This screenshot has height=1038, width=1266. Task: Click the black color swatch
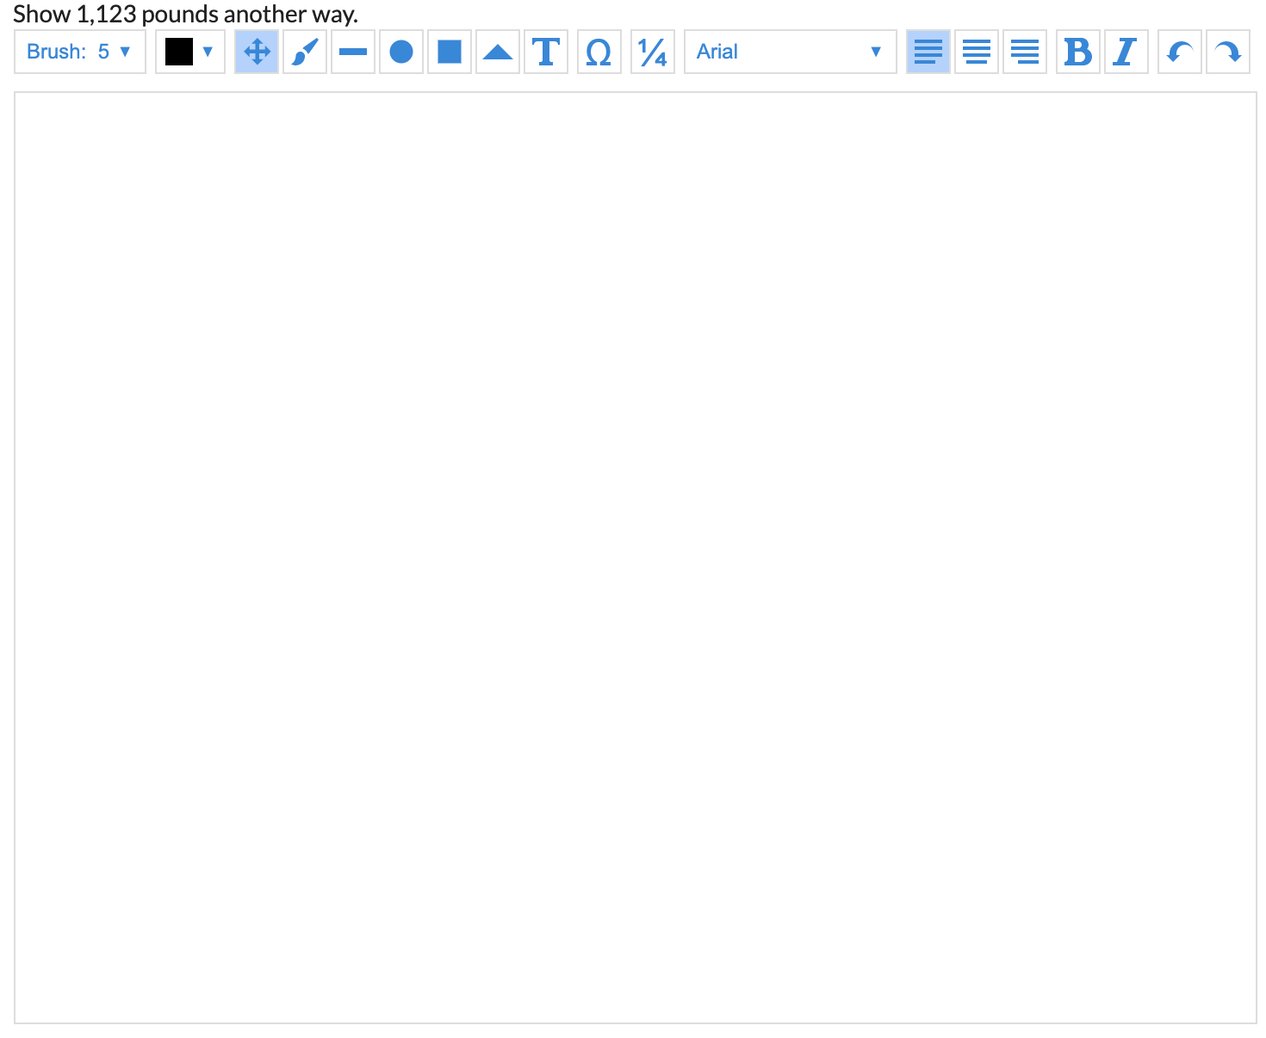coord(179,52)
